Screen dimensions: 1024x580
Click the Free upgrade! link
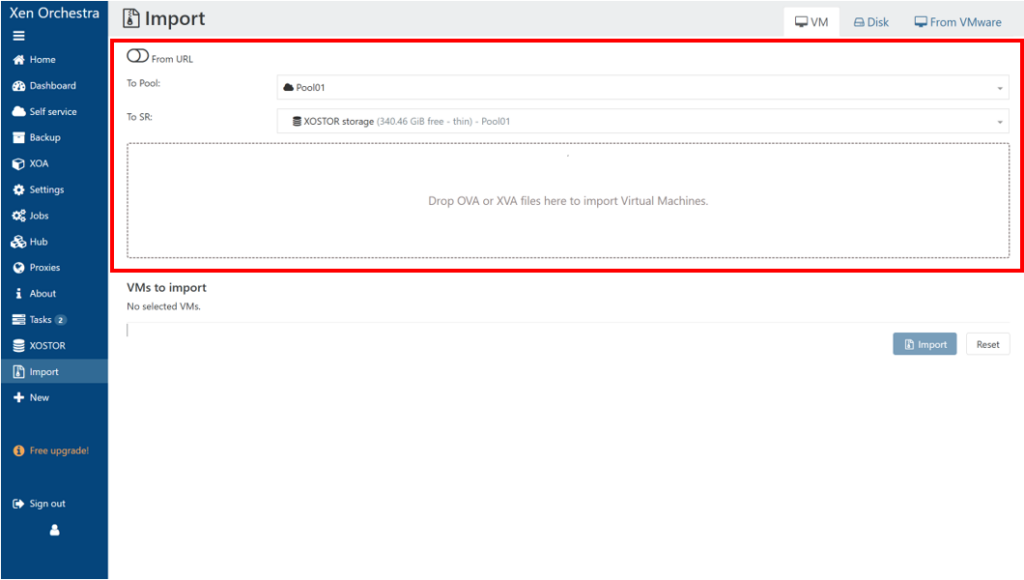point(58,451)
